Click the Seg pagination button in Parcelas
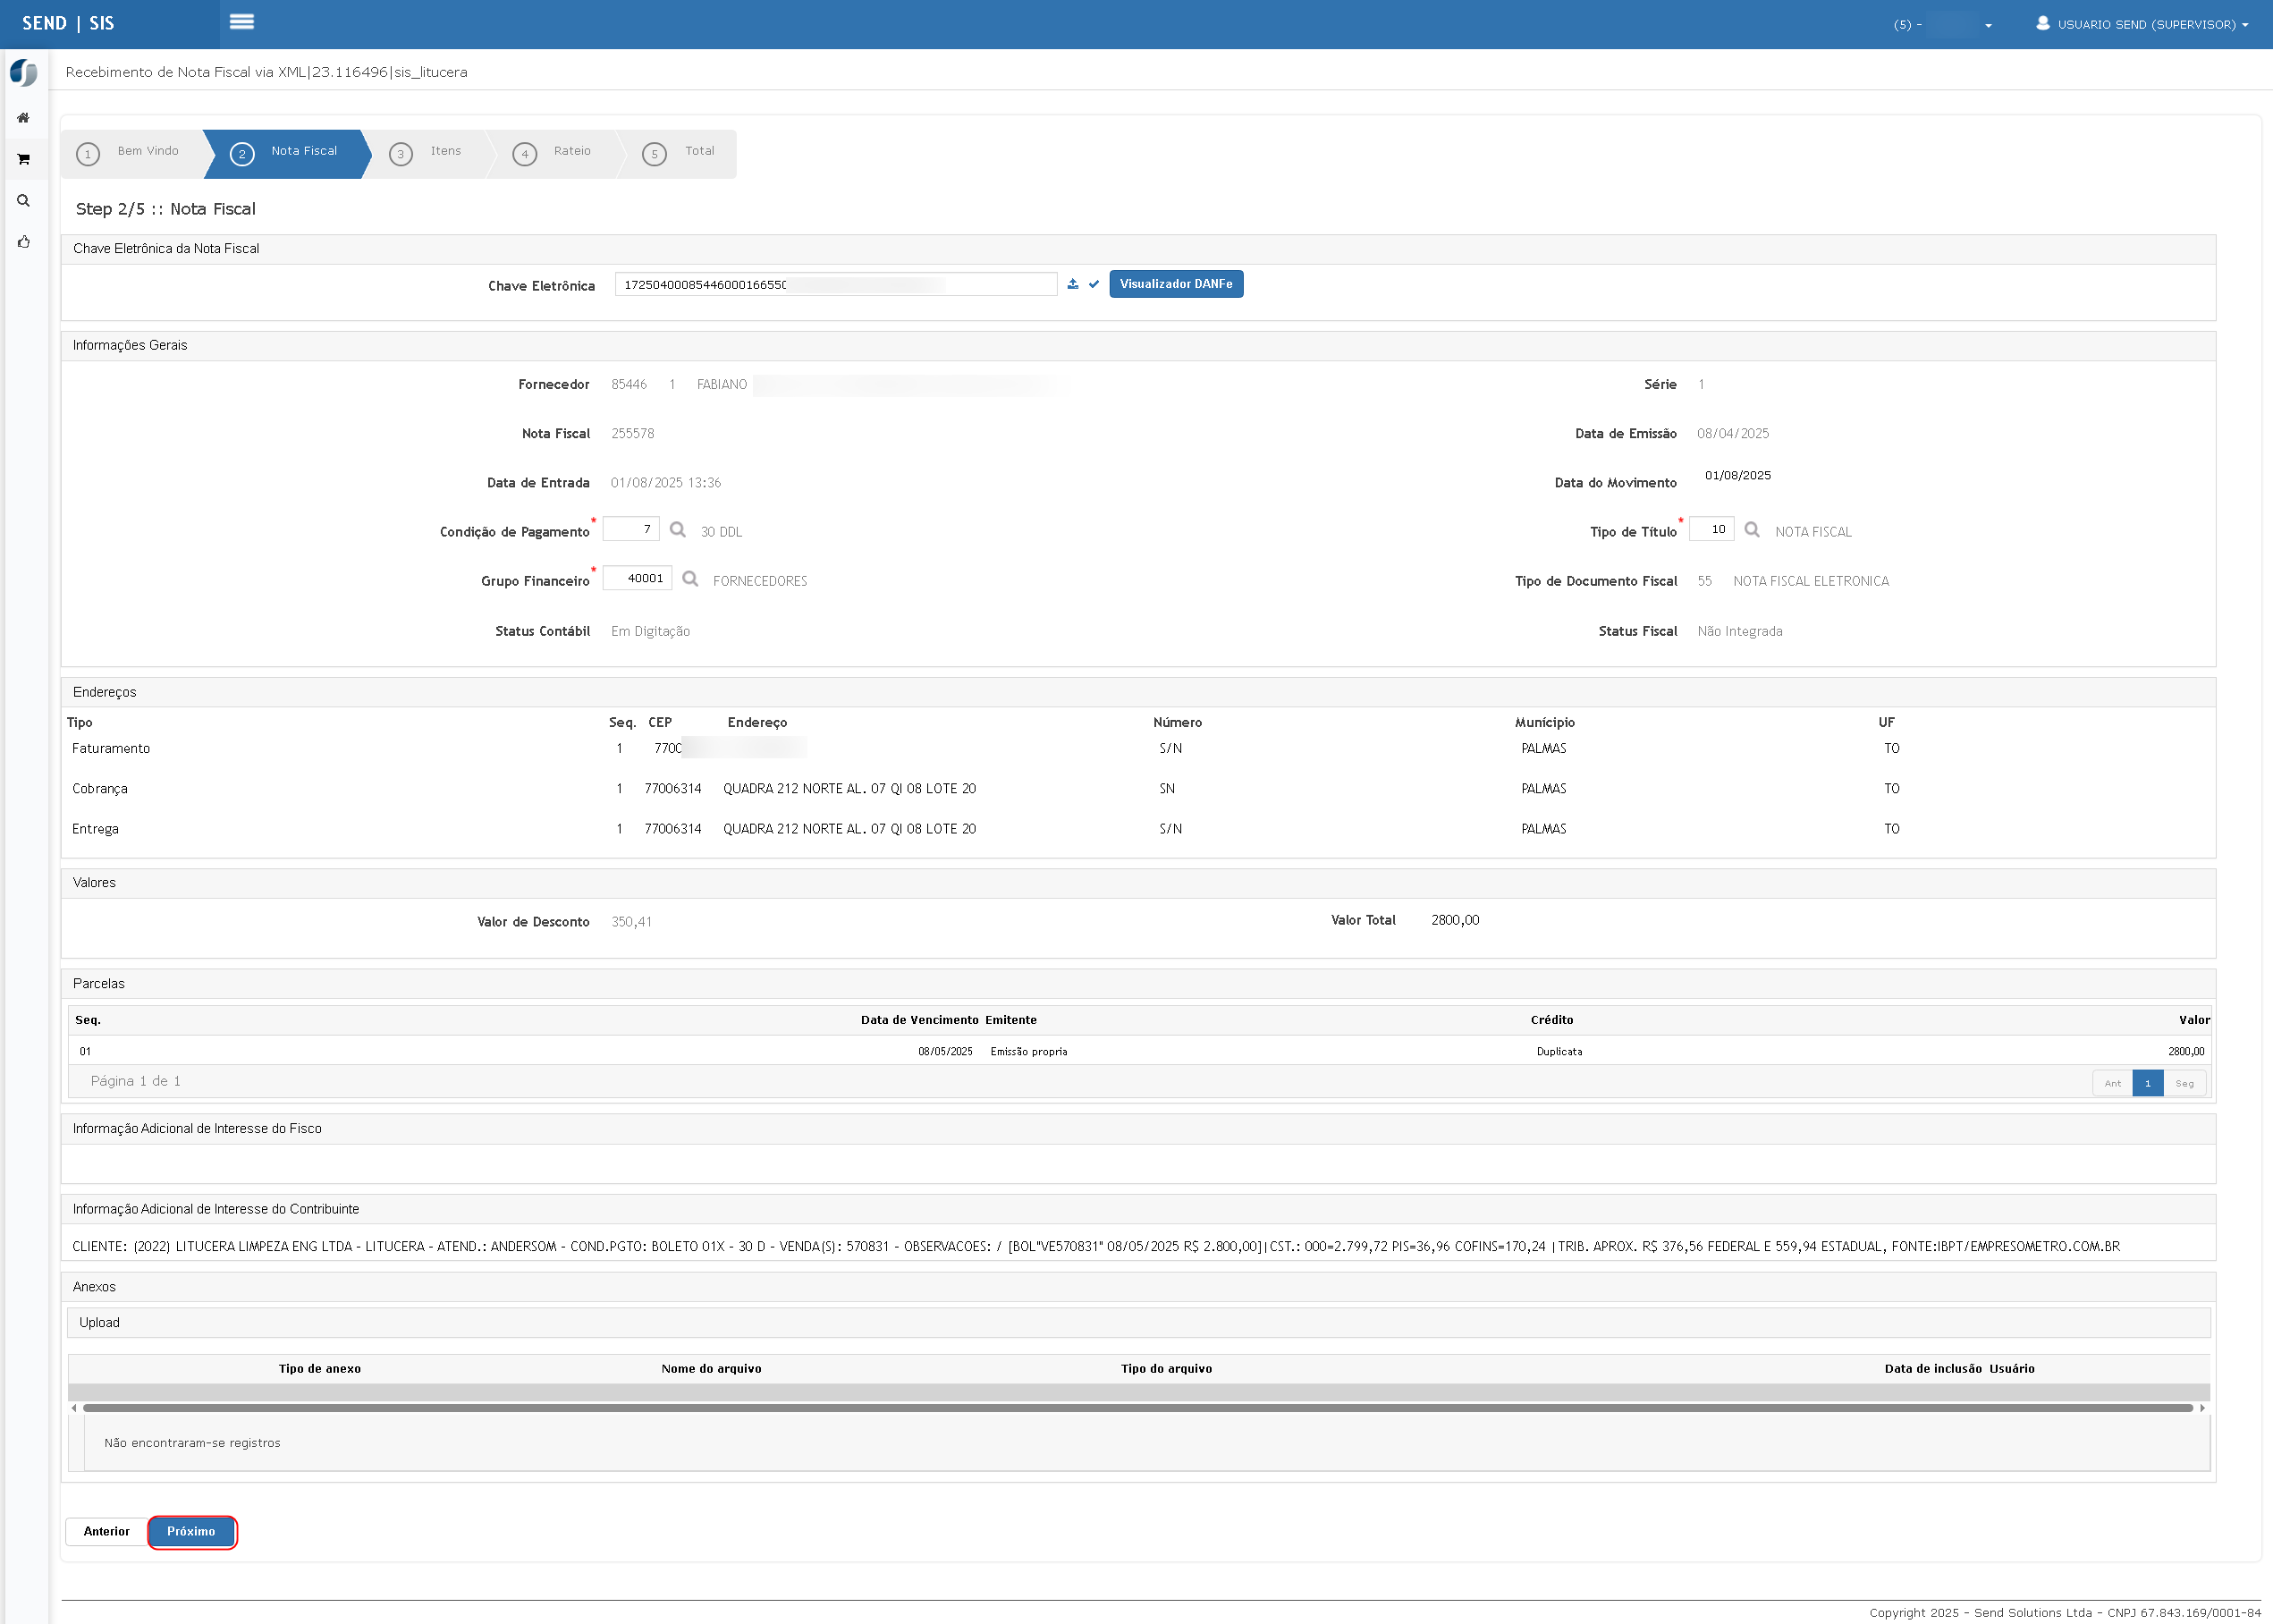Viewport: 2273px width, 1624px height. [x=2185, y=1083]
